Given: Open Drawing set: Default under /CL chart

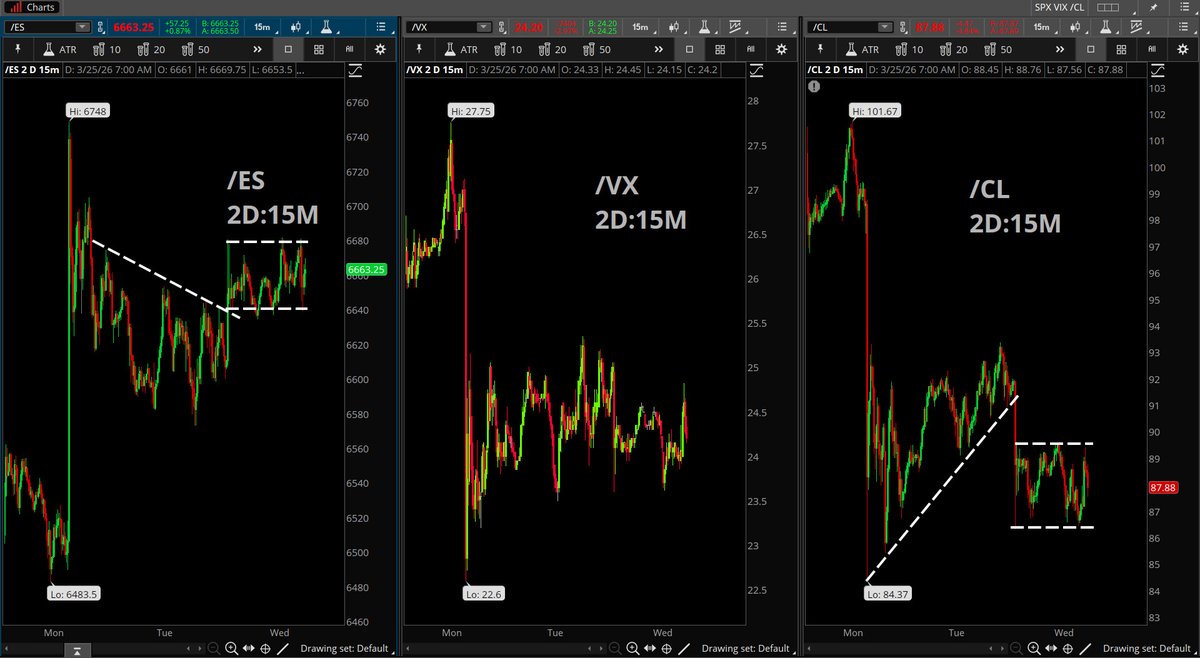Looking at the screenshot, I should 1145,648.
